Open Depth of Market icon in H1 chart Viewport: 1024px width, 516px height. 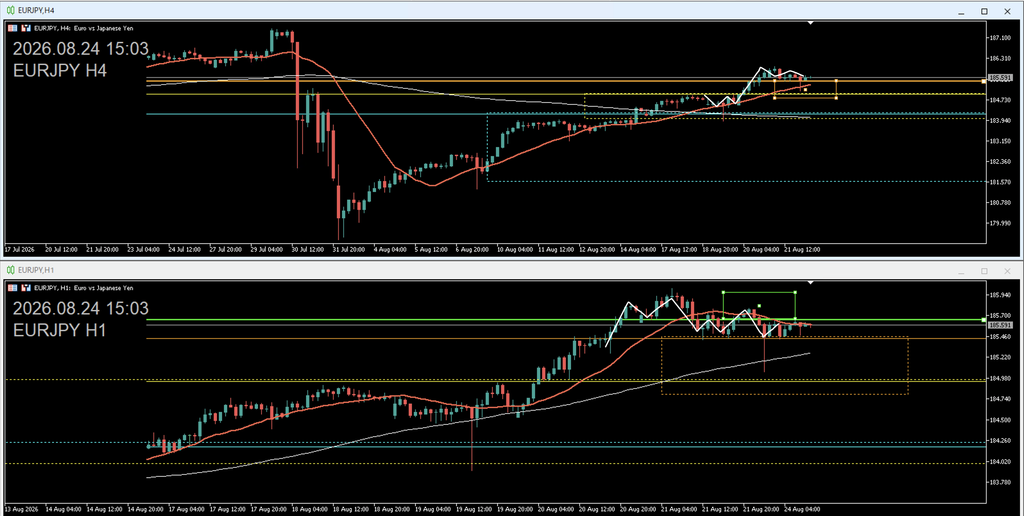(26, 287)
